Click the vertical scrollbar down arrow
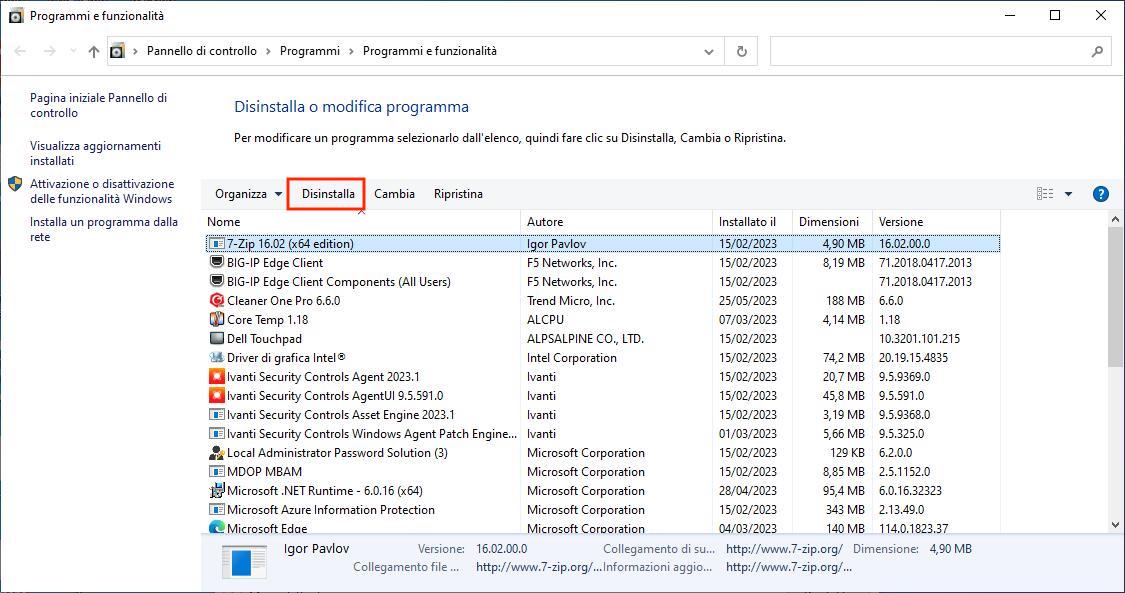Viewport: 1125px width, 593px height. click(x=1116, y=525)
